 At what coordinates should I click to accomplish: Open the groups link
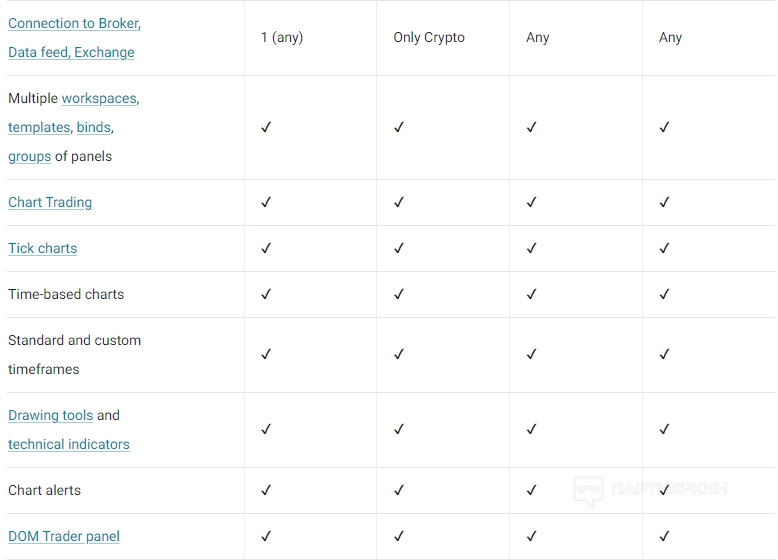[x=29, y=156]
